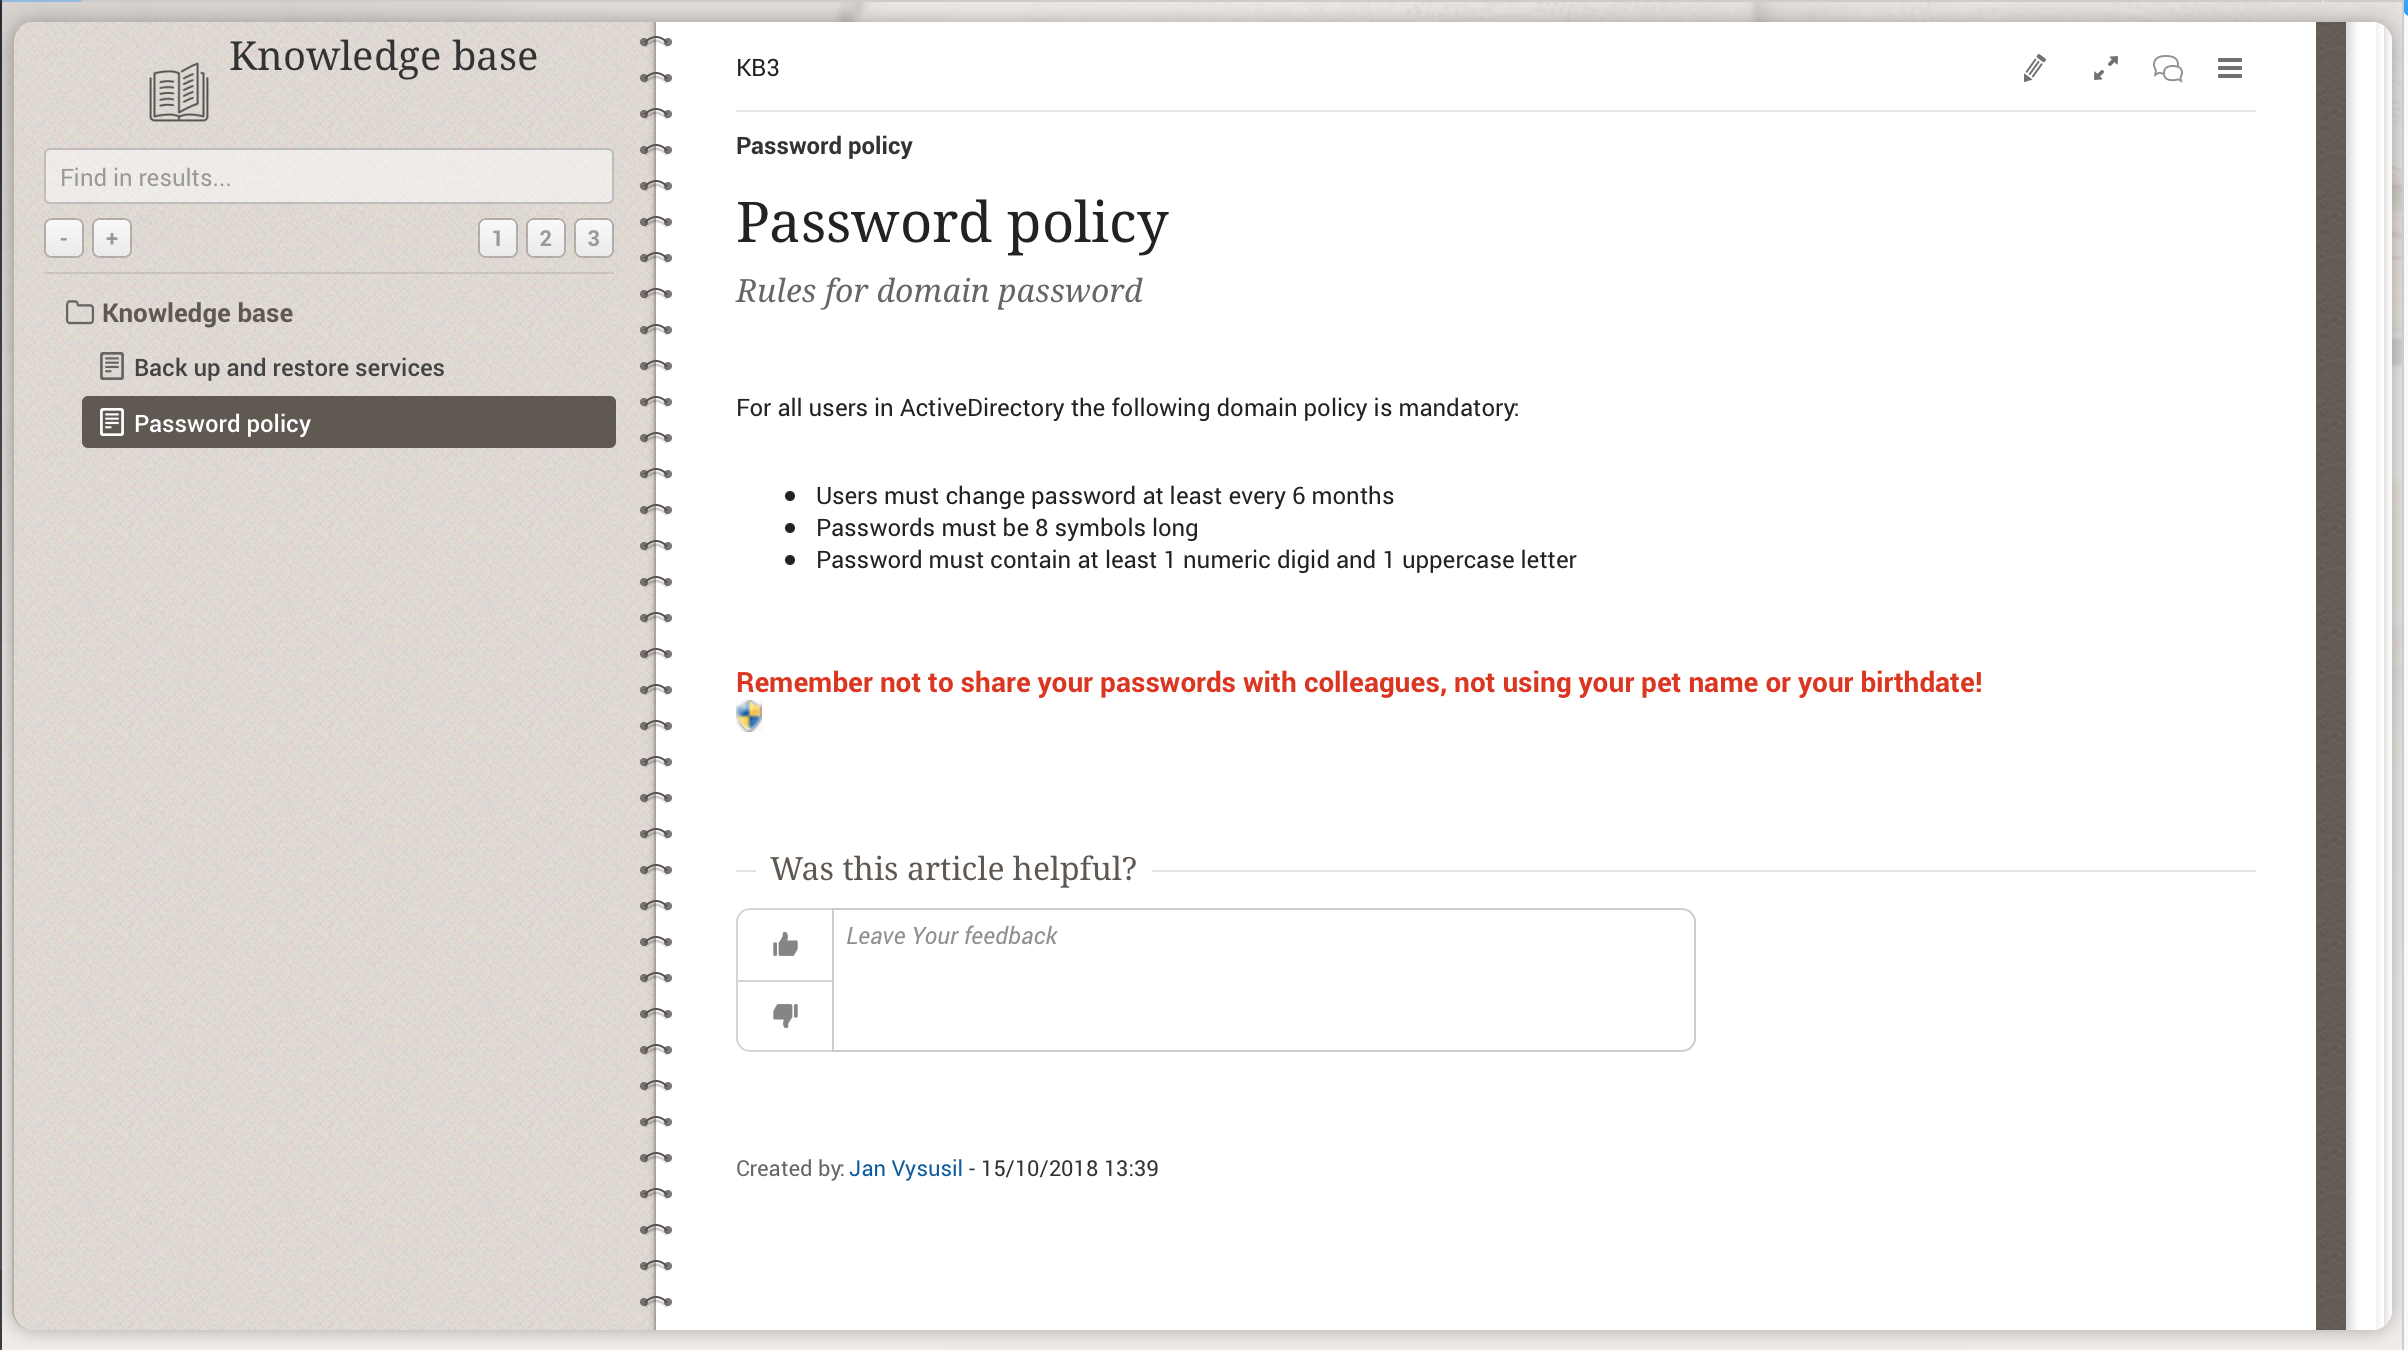Show tree level 1 button

(498, 238)
